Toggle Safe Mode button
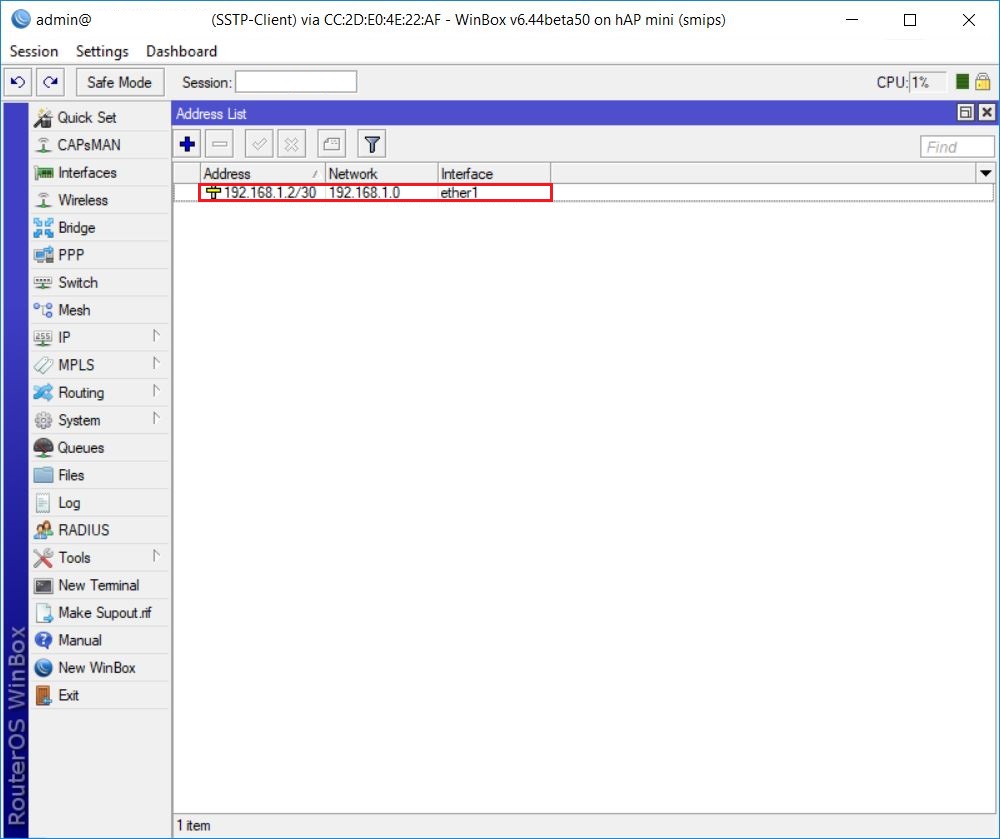The image size is (1000, 839). click(x=120, y=82)
